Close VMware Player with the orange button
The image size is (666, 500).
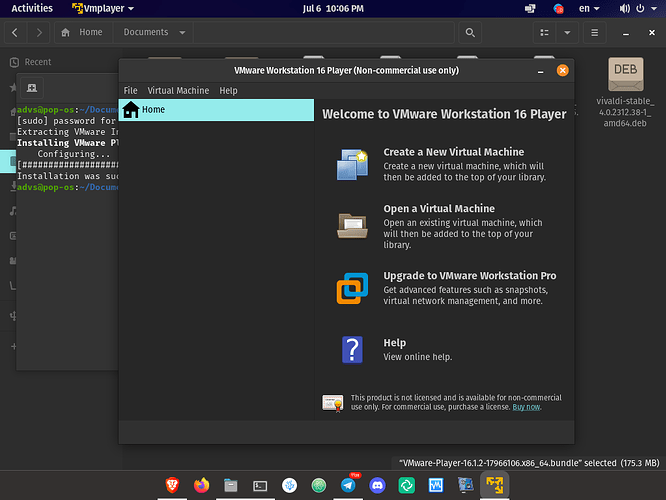point(562,71)
